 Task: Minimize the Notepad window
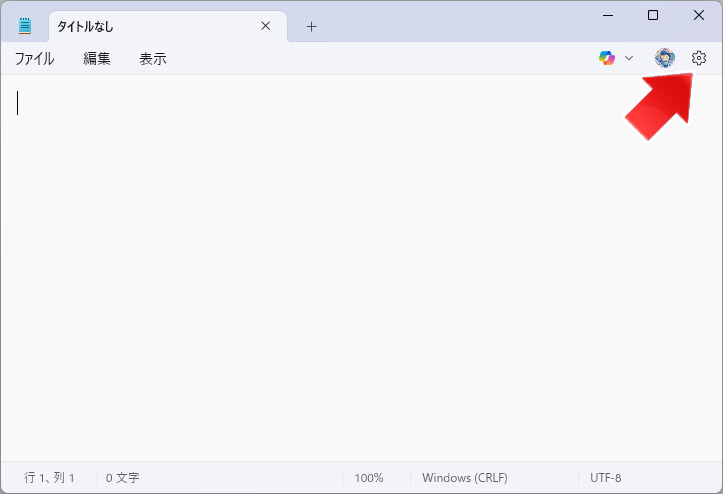click(x=608, y=15)
